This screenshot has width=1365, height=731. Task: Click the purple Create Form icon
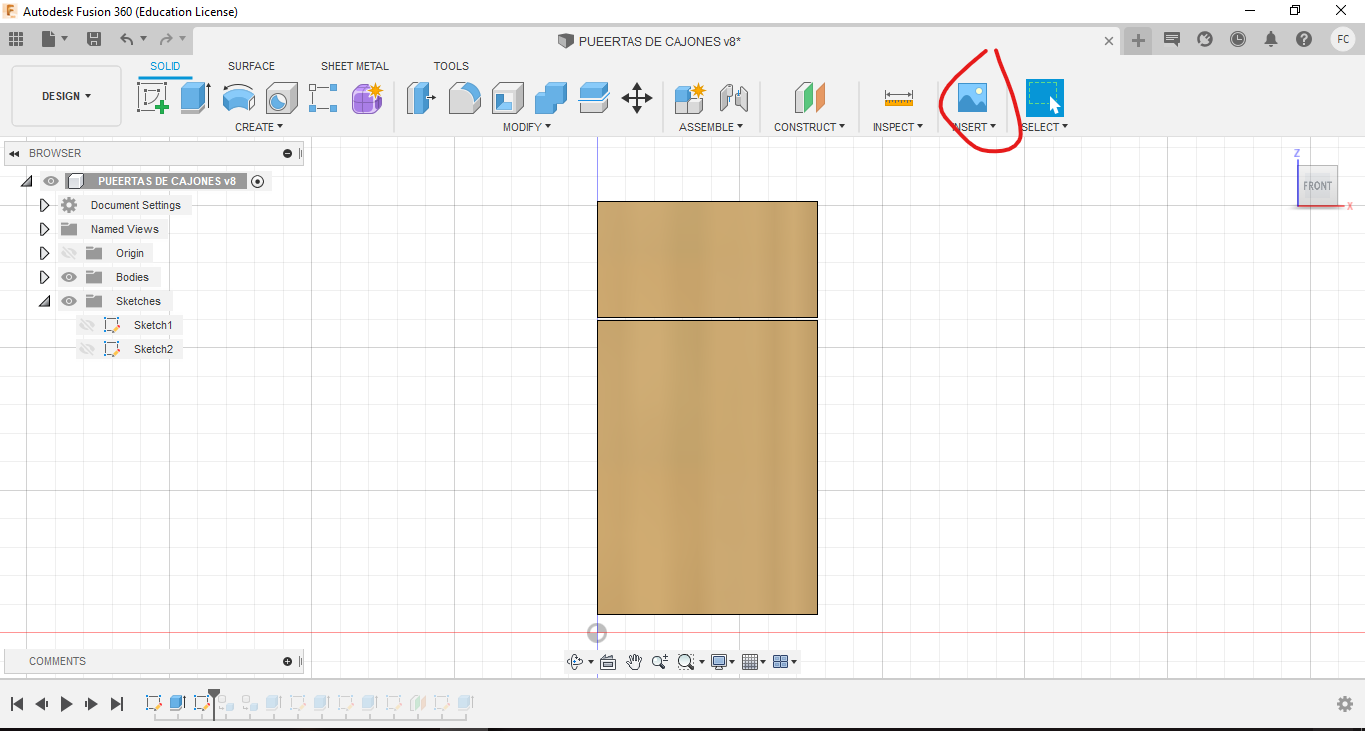point(367,98)
